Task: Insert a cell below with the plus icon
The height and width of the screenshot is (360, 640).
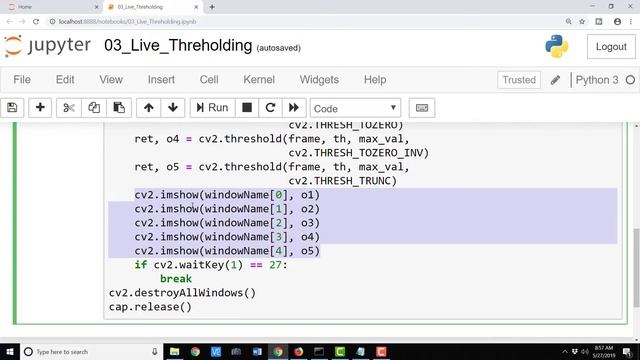Action: tap(40, 108)
